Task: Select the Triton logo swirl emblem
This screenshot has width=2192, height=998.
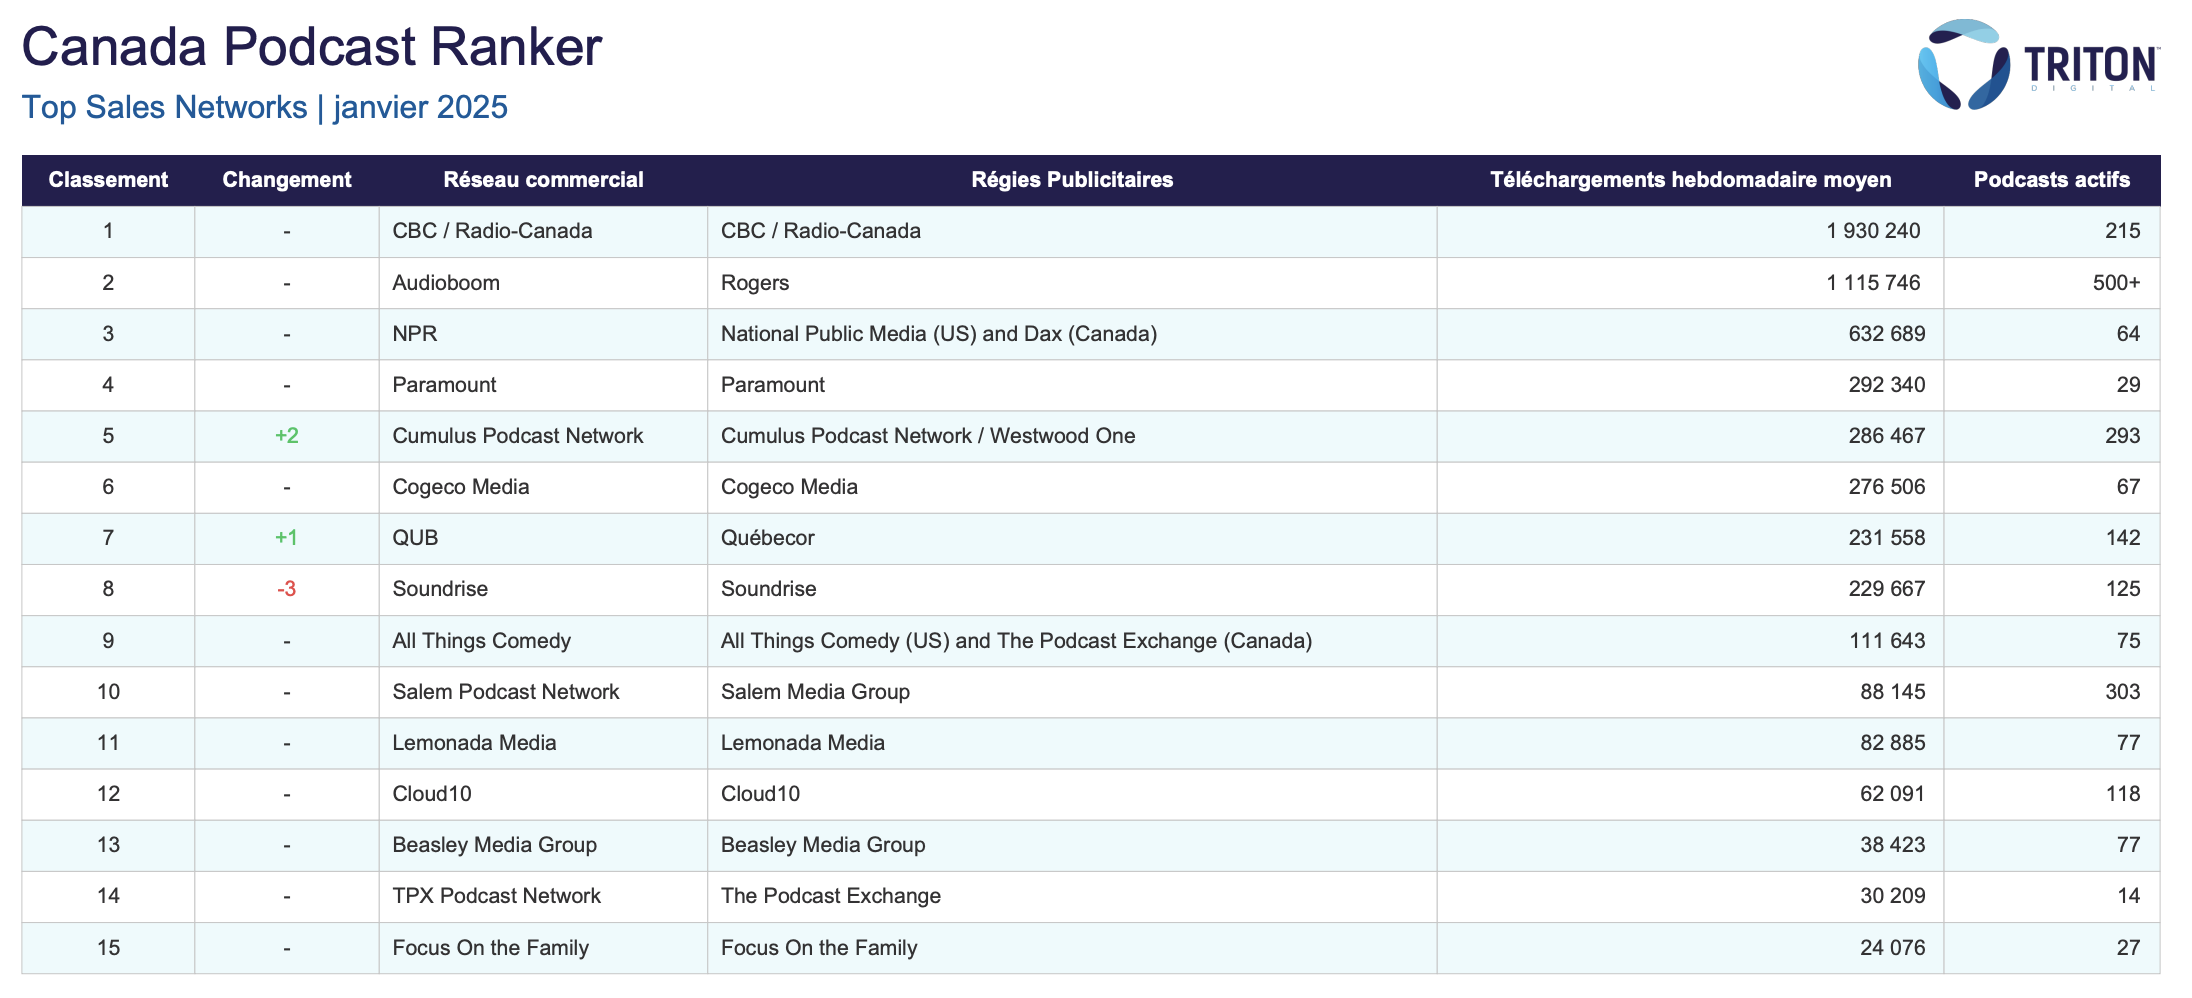Action: coord(1963,63)
